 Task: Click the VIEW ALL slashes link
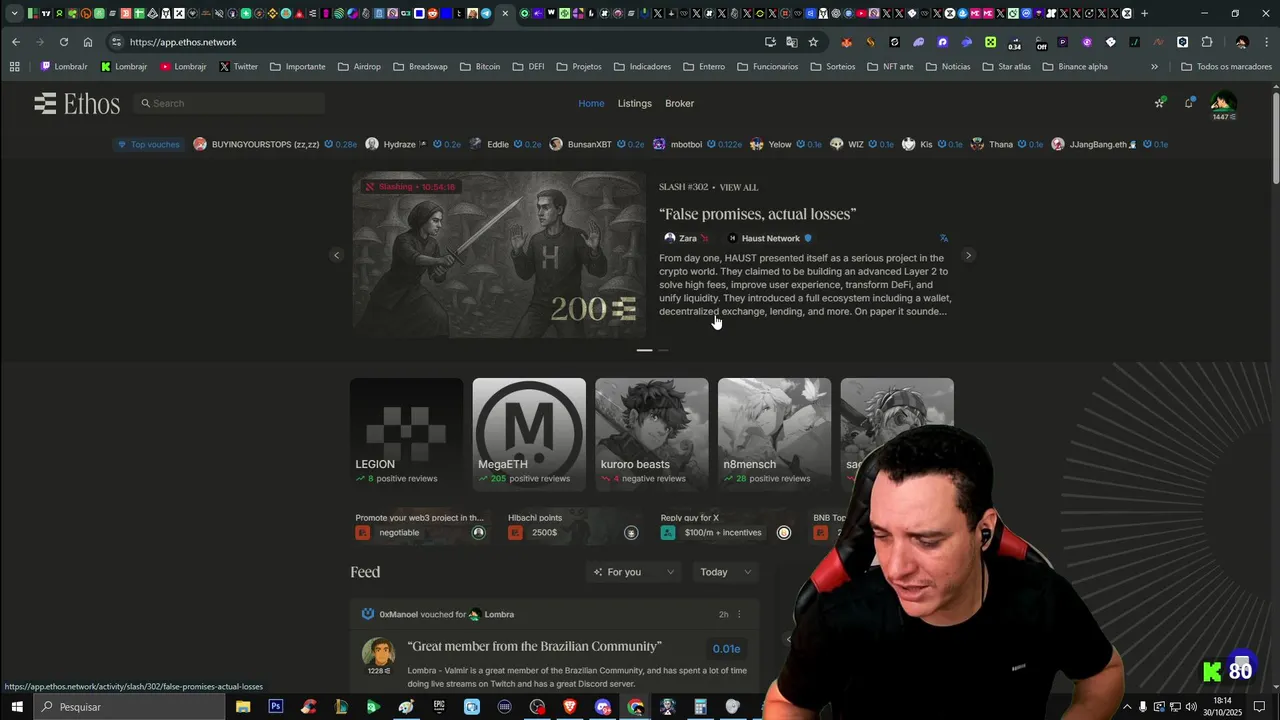(739, 187)
